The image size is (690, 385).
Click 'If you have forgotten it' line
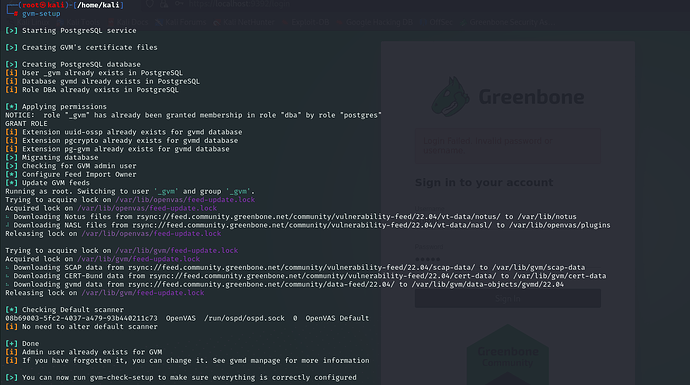tap(187, 361)
